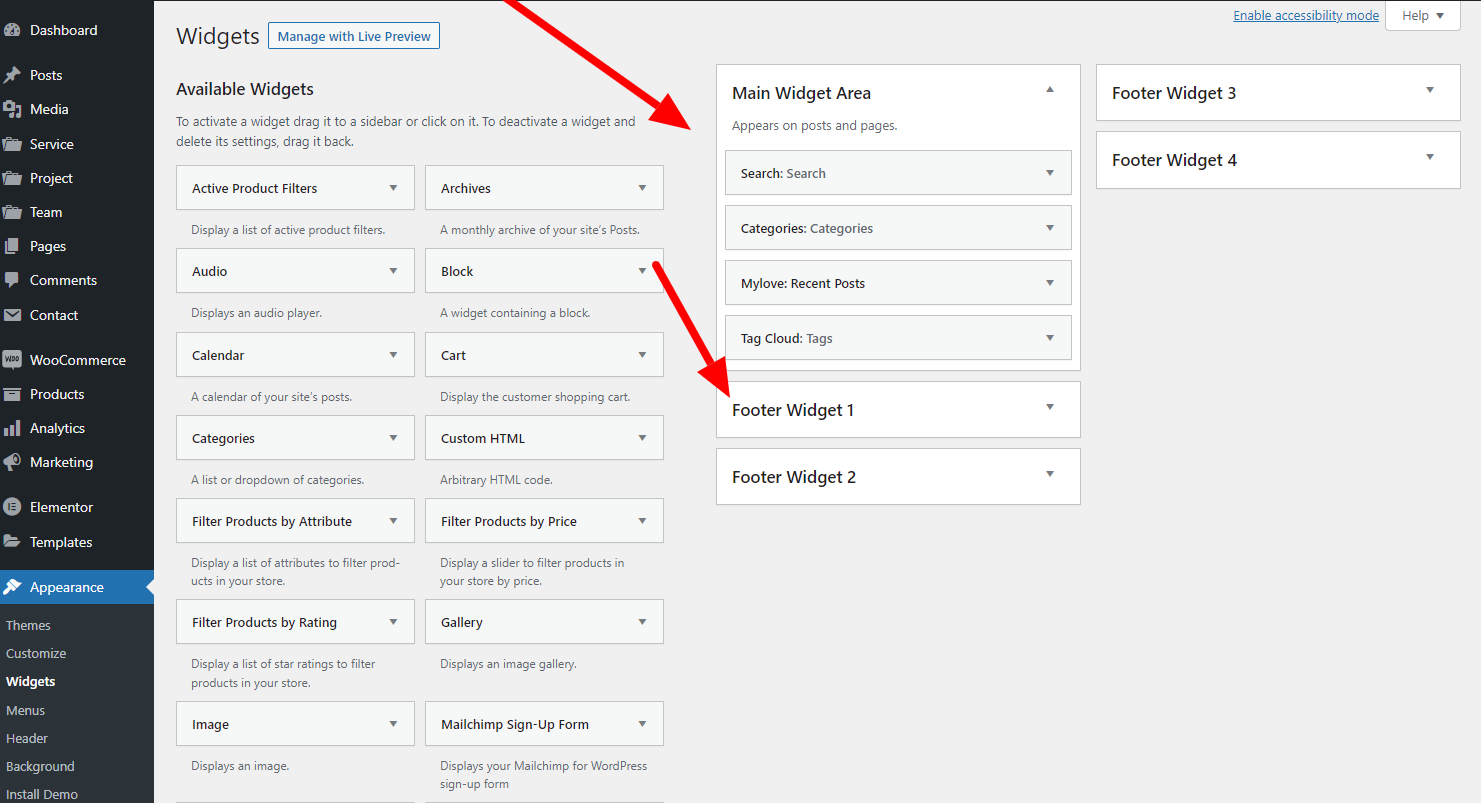This screenshot has height=803, width=1481.
Task: Open the Themes submenu item
Action: coord(28,625)
